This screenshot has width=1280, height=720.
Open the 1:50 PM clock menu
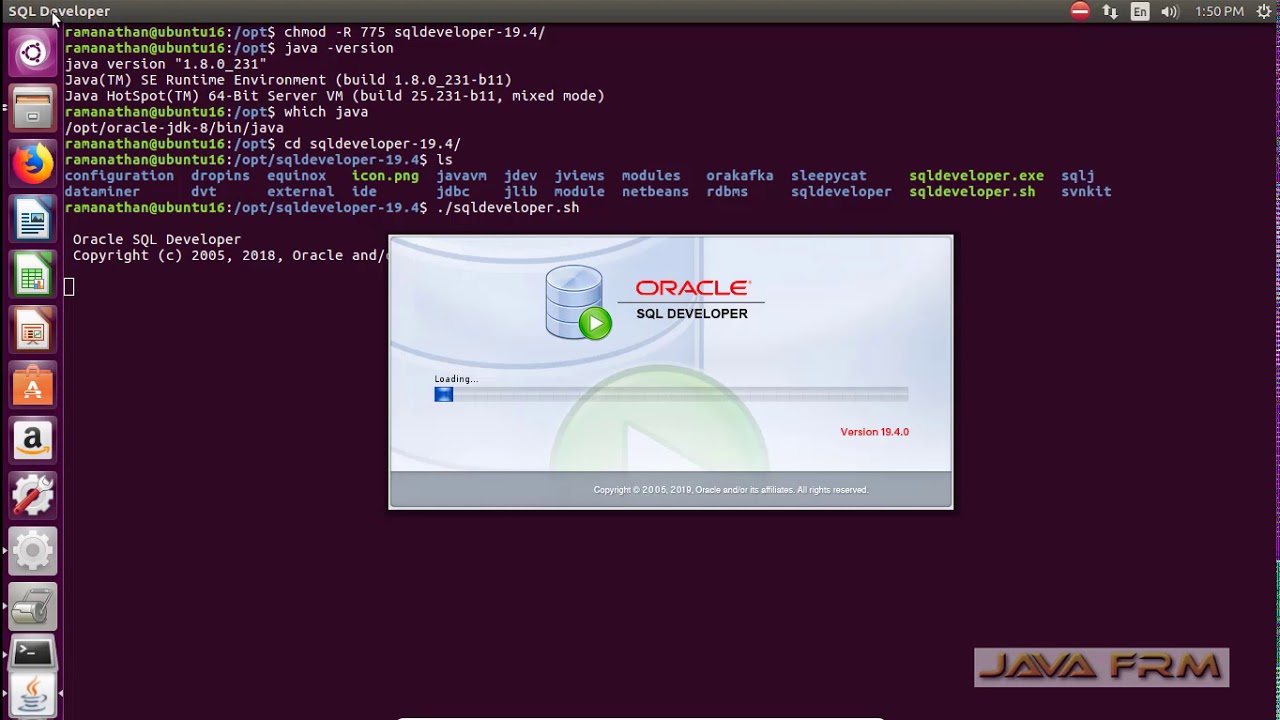(1219, 11)
